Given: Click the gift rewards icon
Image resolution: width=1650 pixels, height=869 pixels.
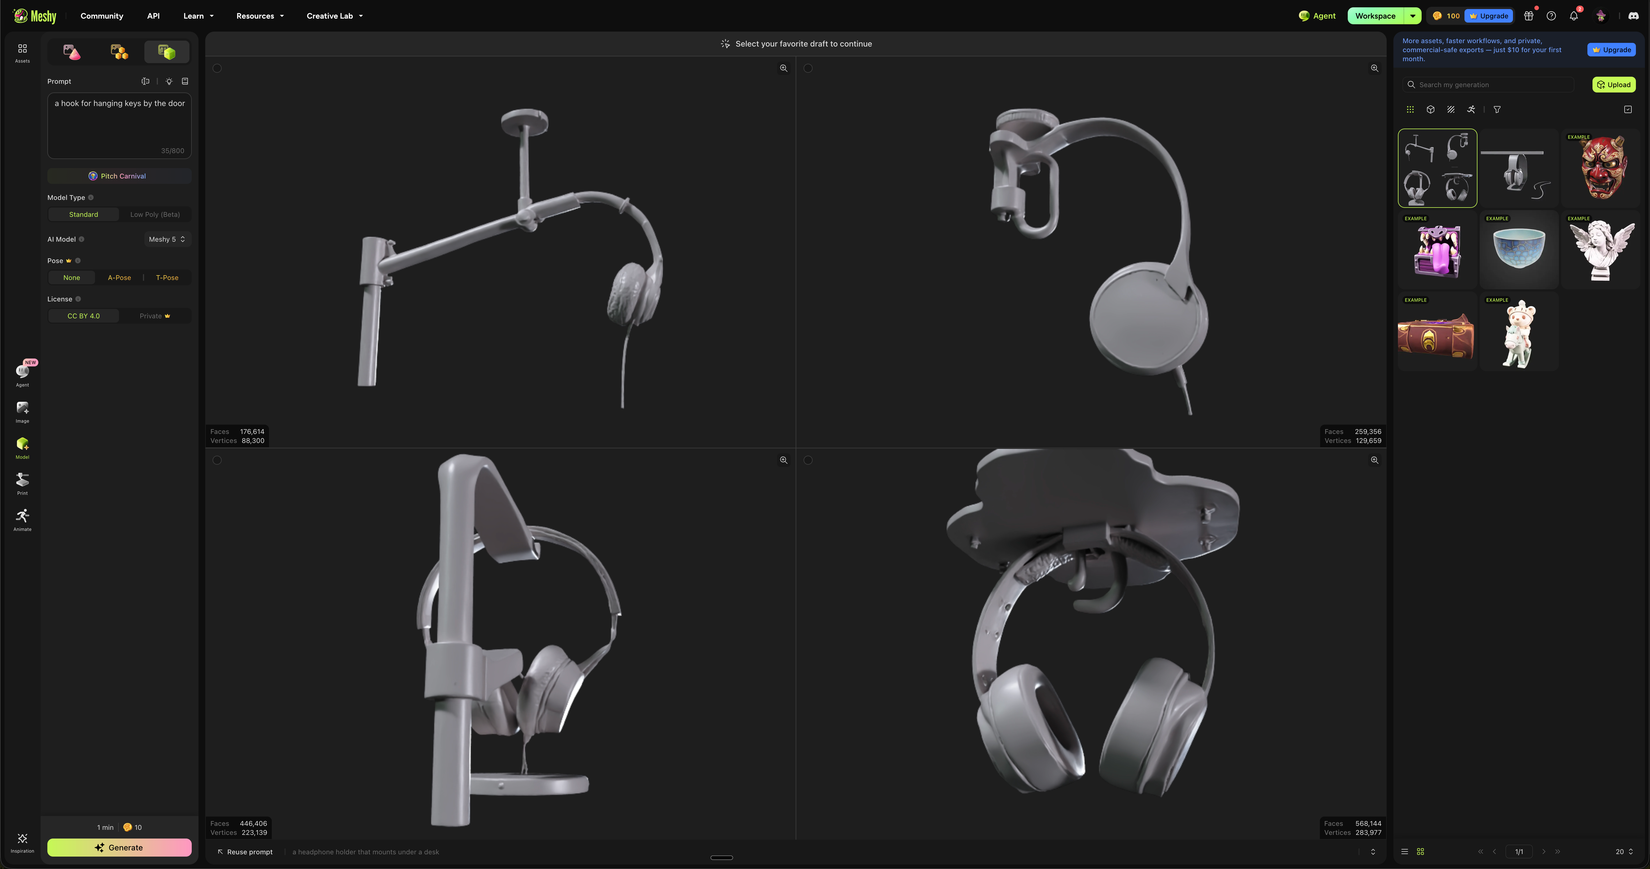Looking at the screenshot, I should coord(1528,16).
